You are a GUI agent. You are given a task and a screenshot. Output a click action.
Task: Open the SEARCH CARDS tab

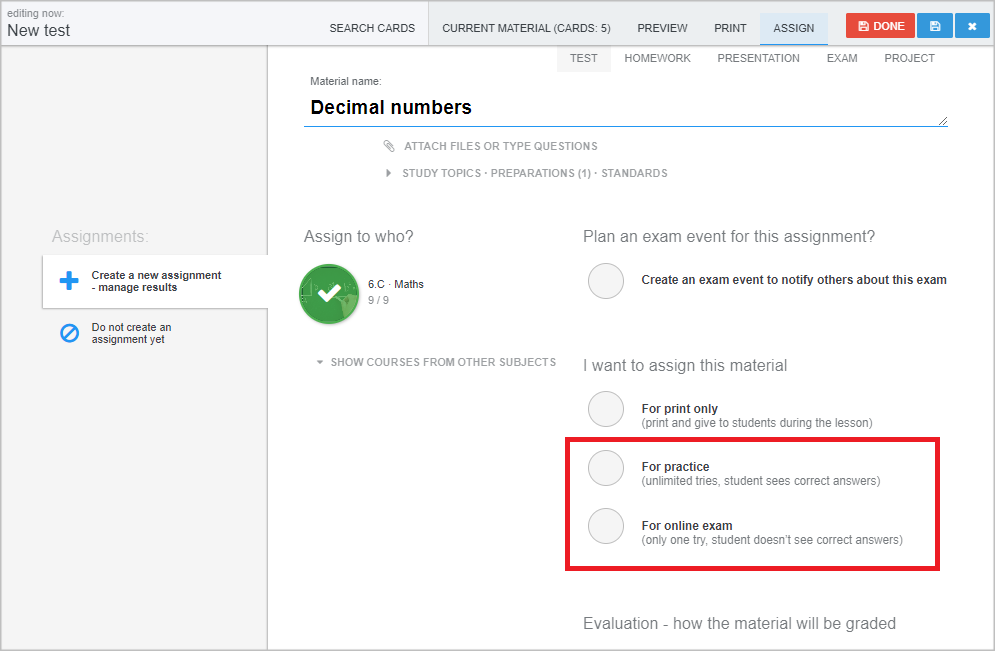372,28
